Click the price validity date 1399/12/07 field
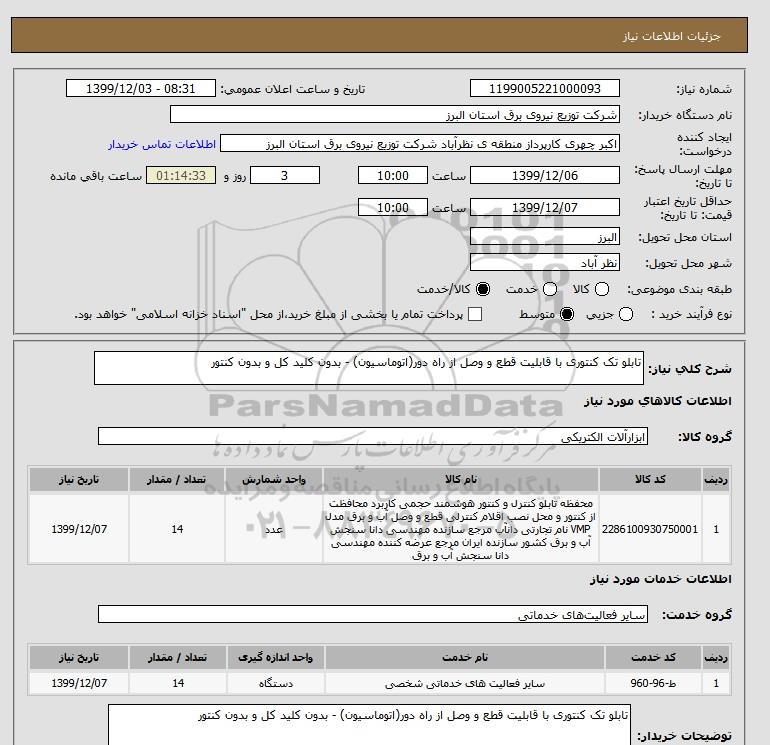770x745 pixels. [x=545, y=207]
